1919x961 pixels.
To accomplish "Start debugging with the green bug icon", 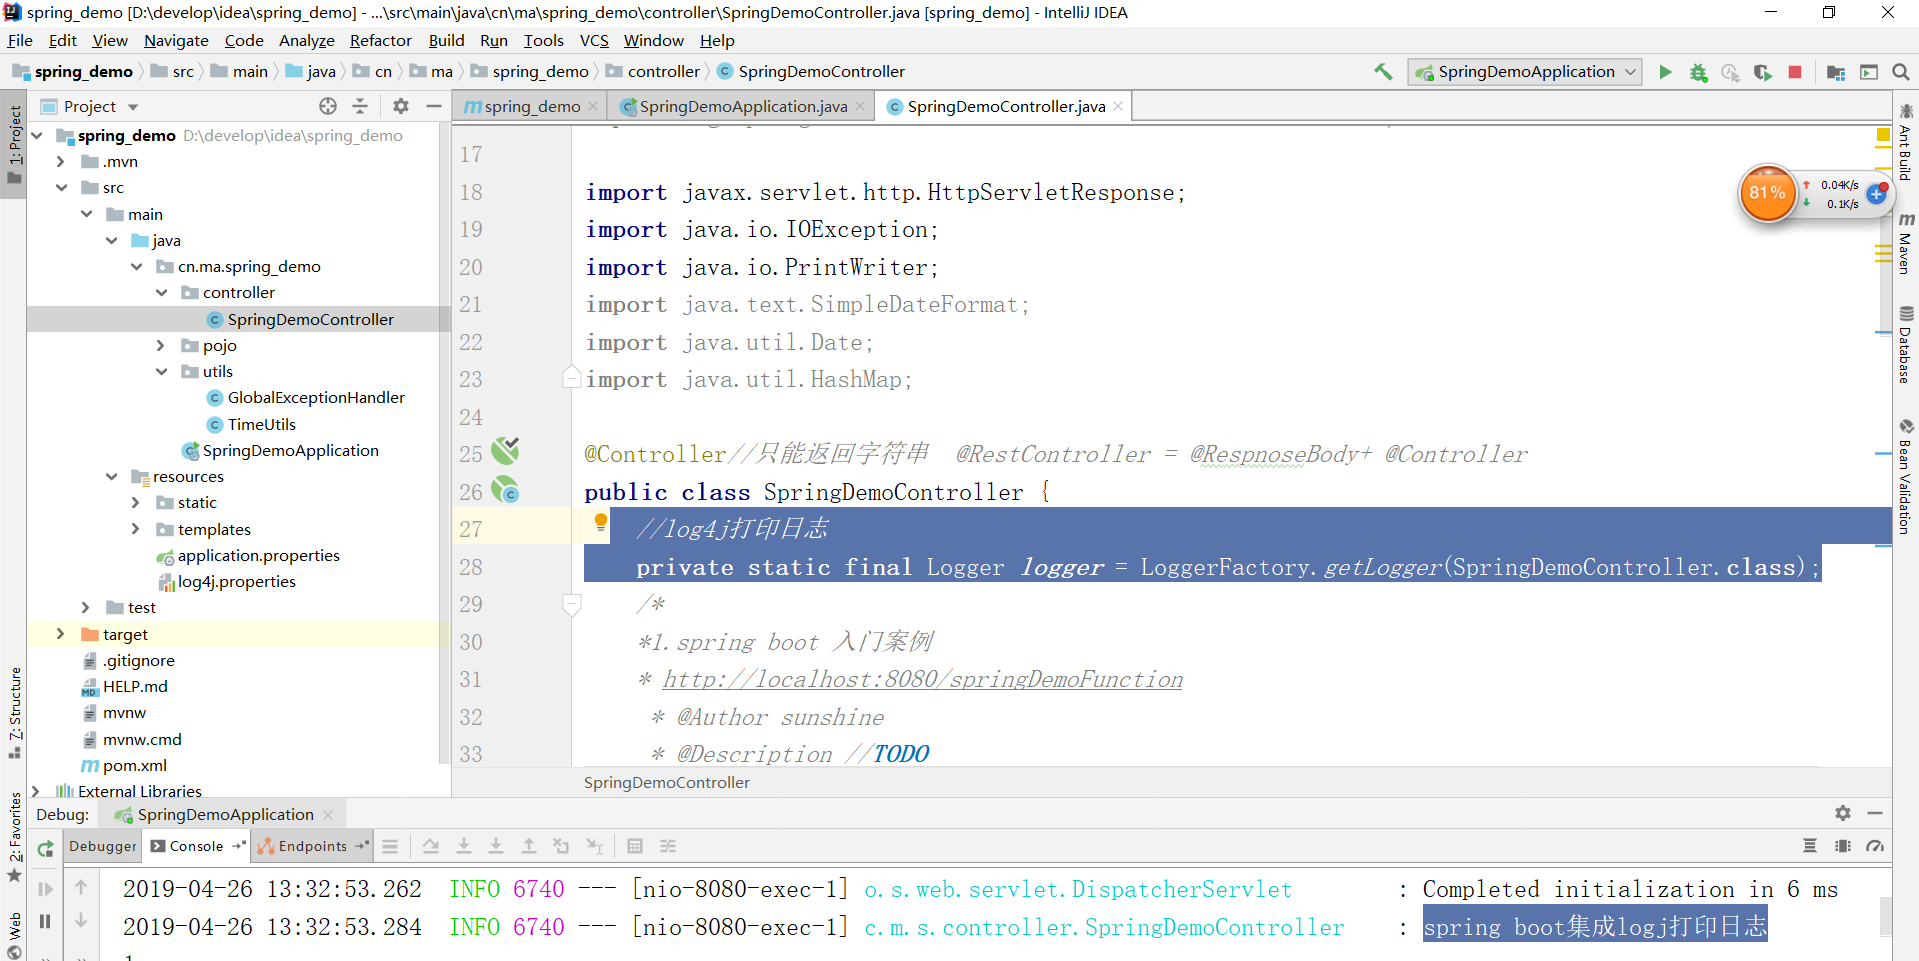I will pos(1698,72).
